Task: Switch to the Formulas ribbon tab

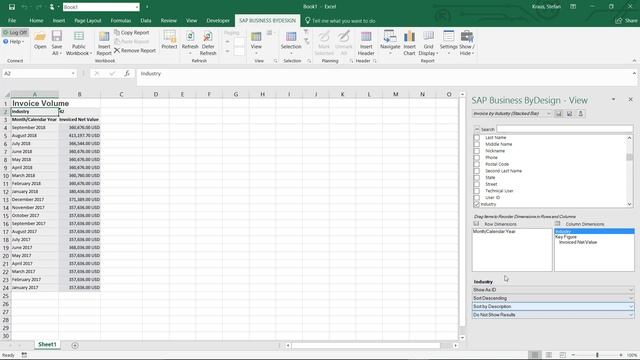Action: tap(121, 20)
